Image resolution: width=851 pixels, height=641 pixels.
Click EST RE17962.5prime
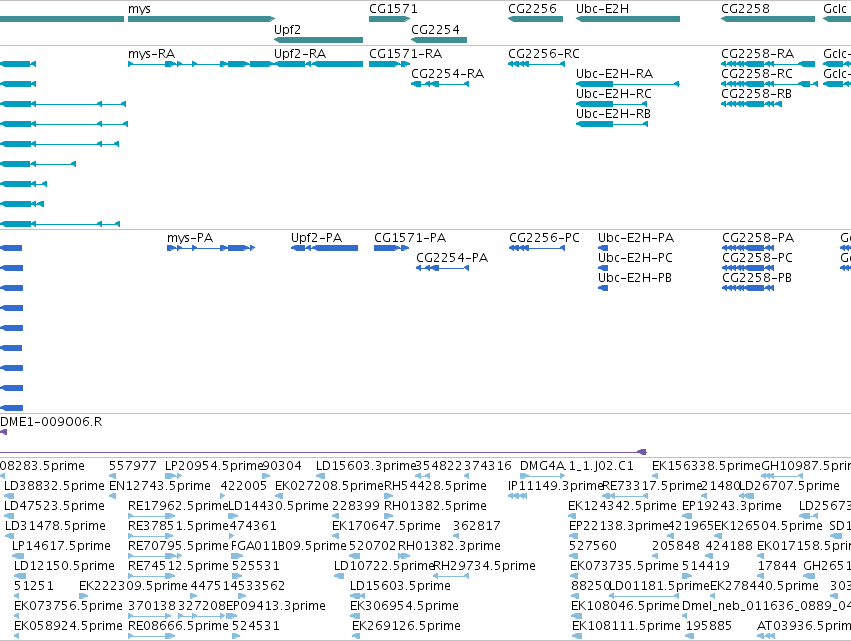click(x=178, y=506)
